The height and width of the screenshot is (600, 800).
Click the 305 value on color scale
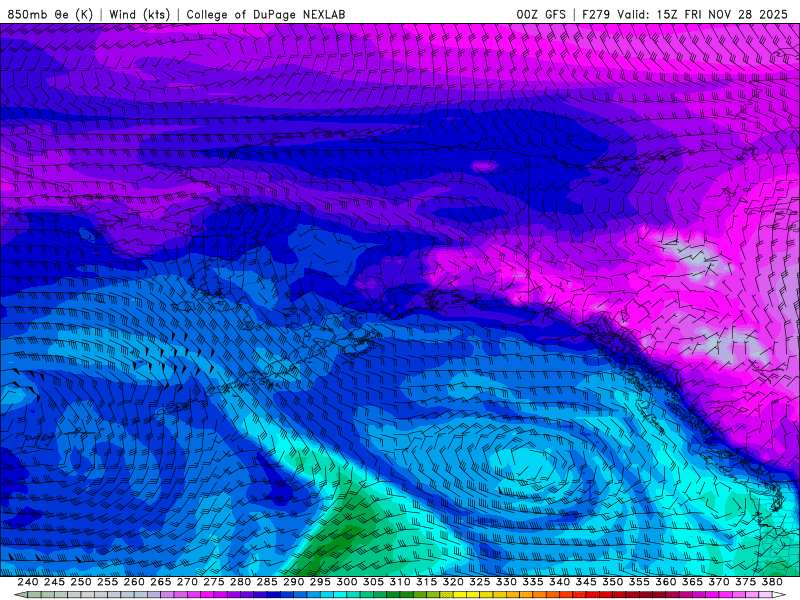373,582
